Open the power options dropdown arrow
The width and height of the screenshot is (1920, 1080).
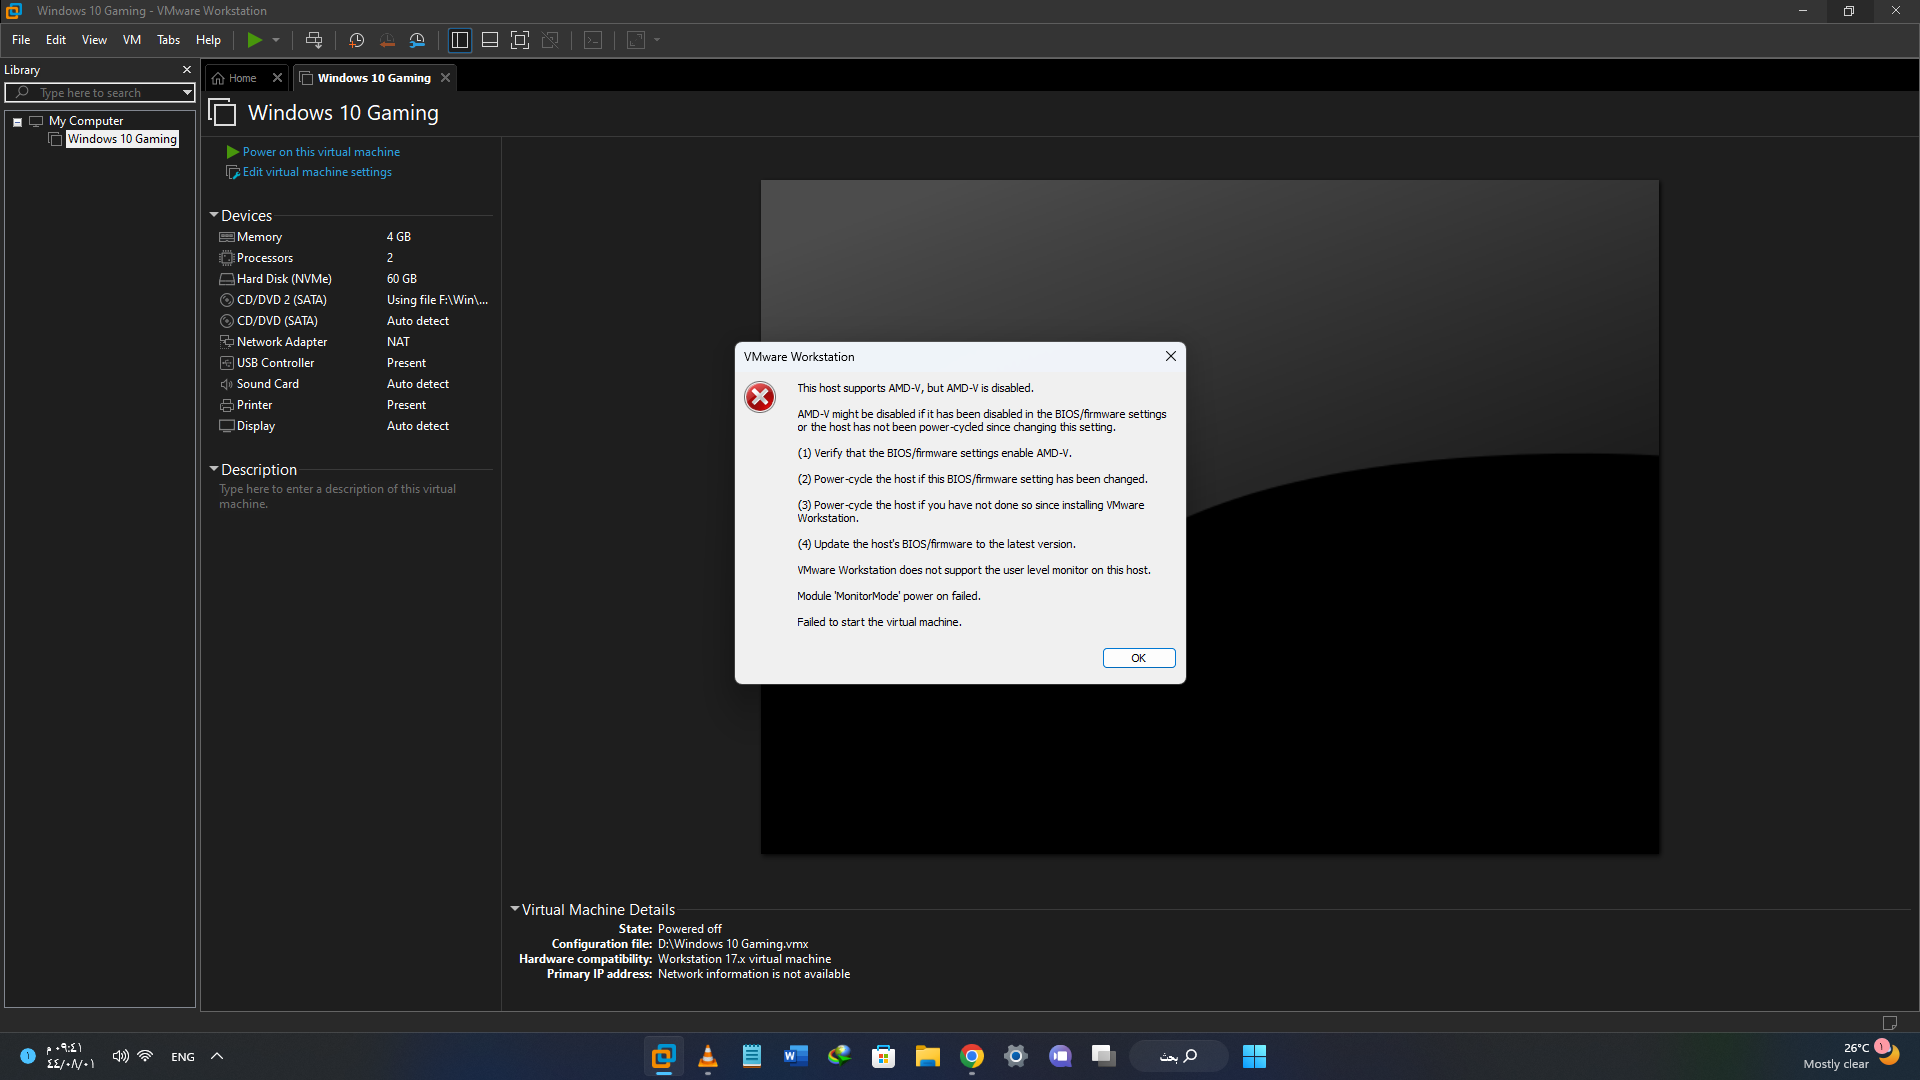(x=276, y=40)
